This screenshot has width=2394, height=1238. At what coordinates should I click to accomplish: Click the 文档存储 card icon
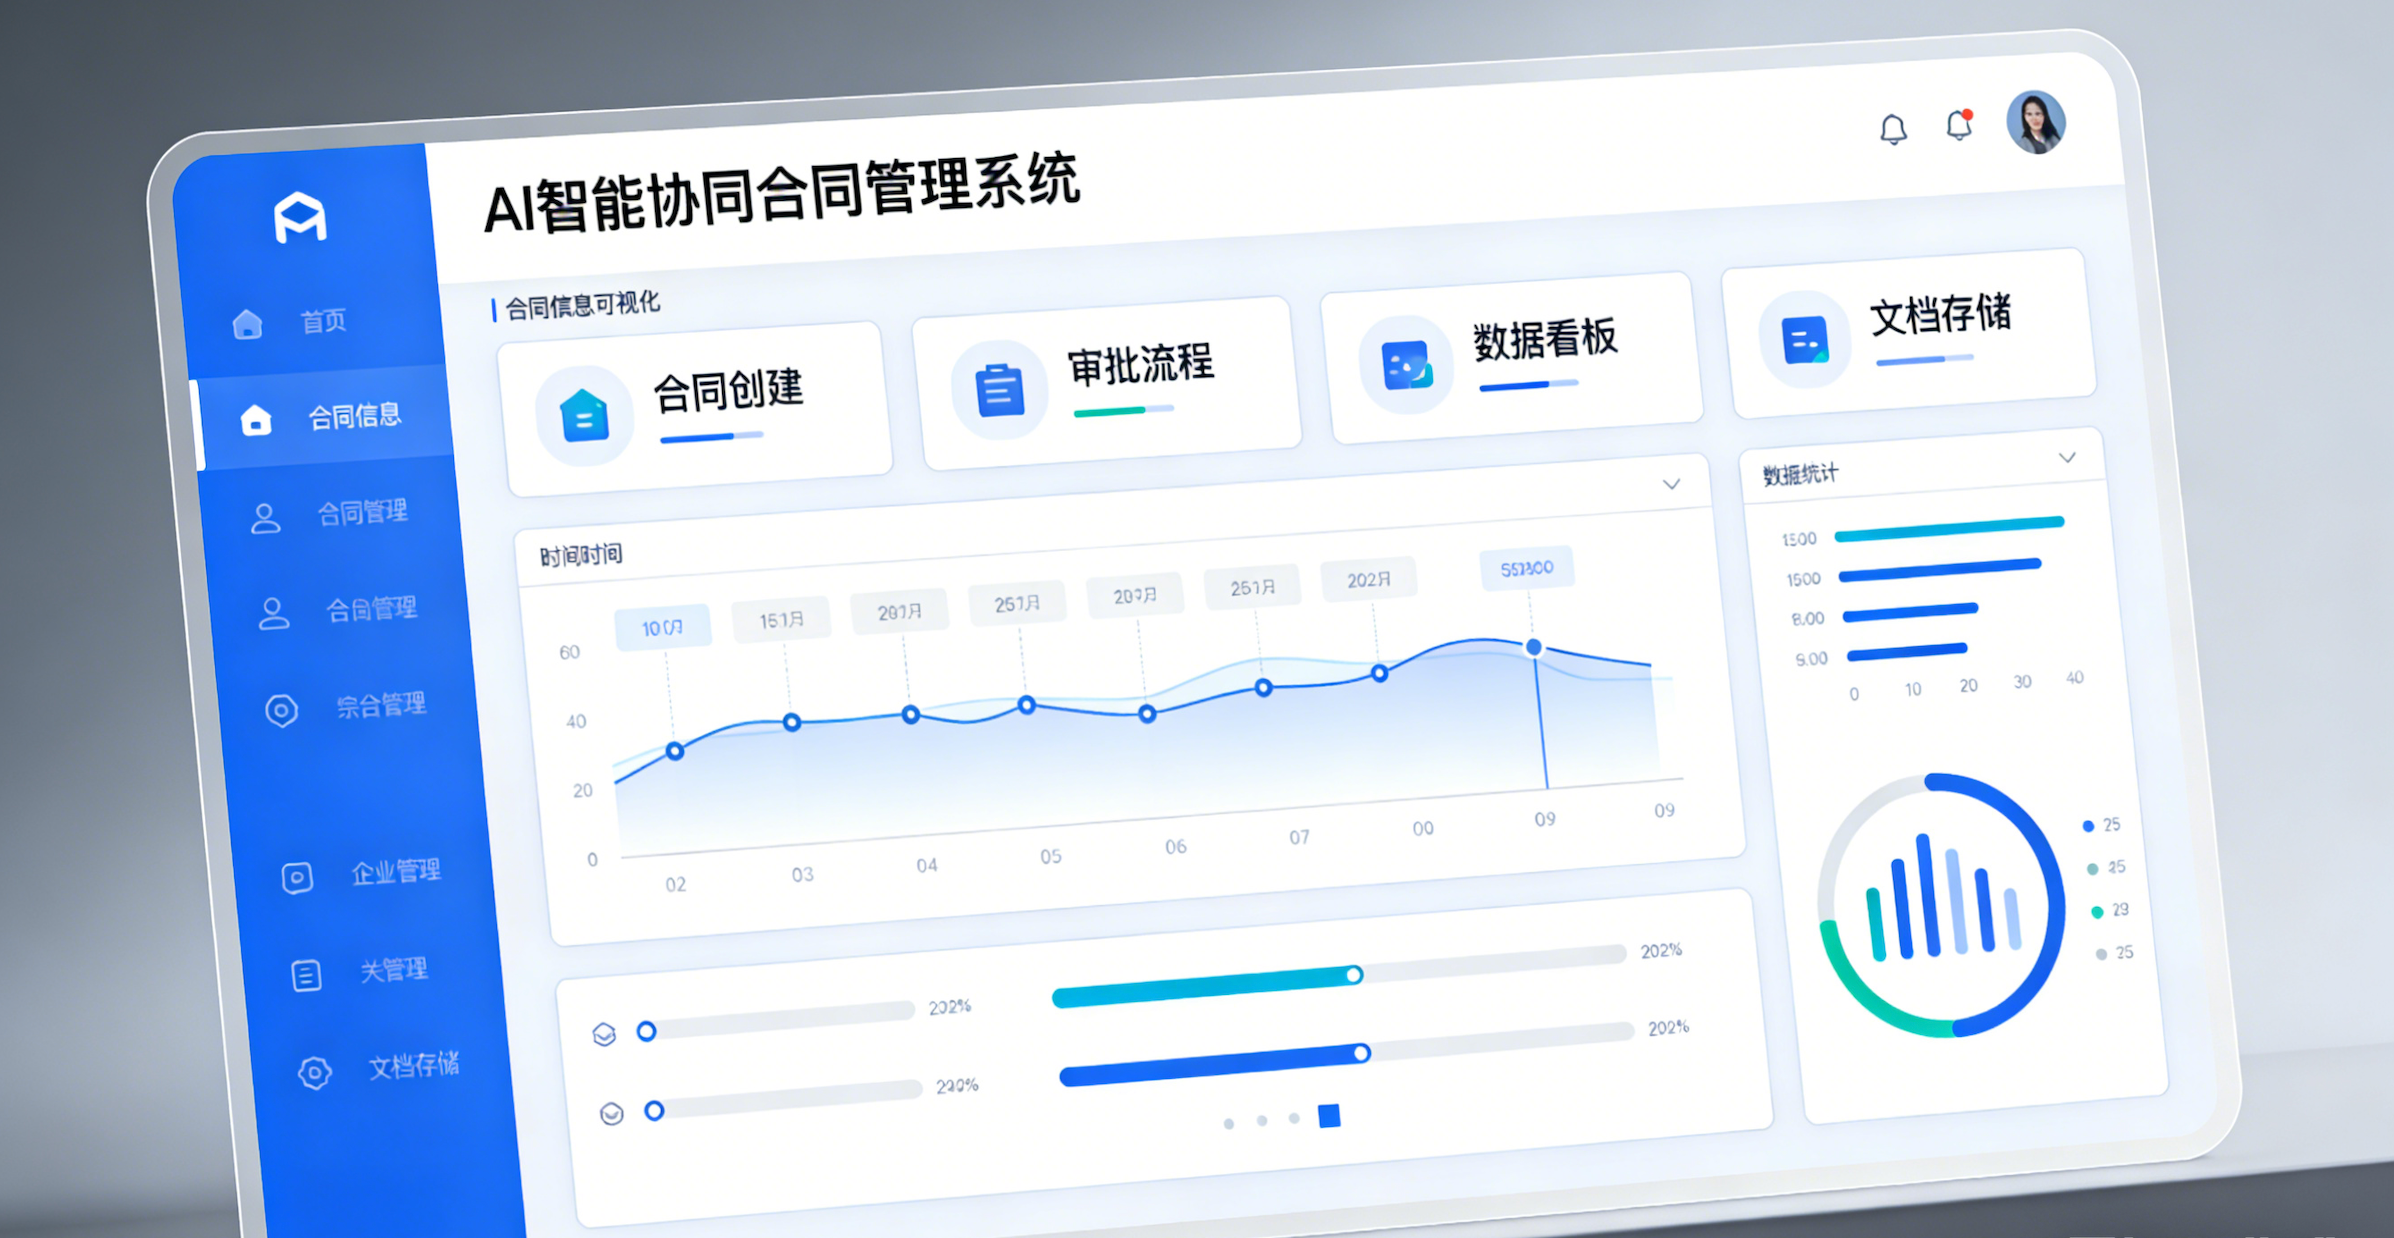[1805, 340]
